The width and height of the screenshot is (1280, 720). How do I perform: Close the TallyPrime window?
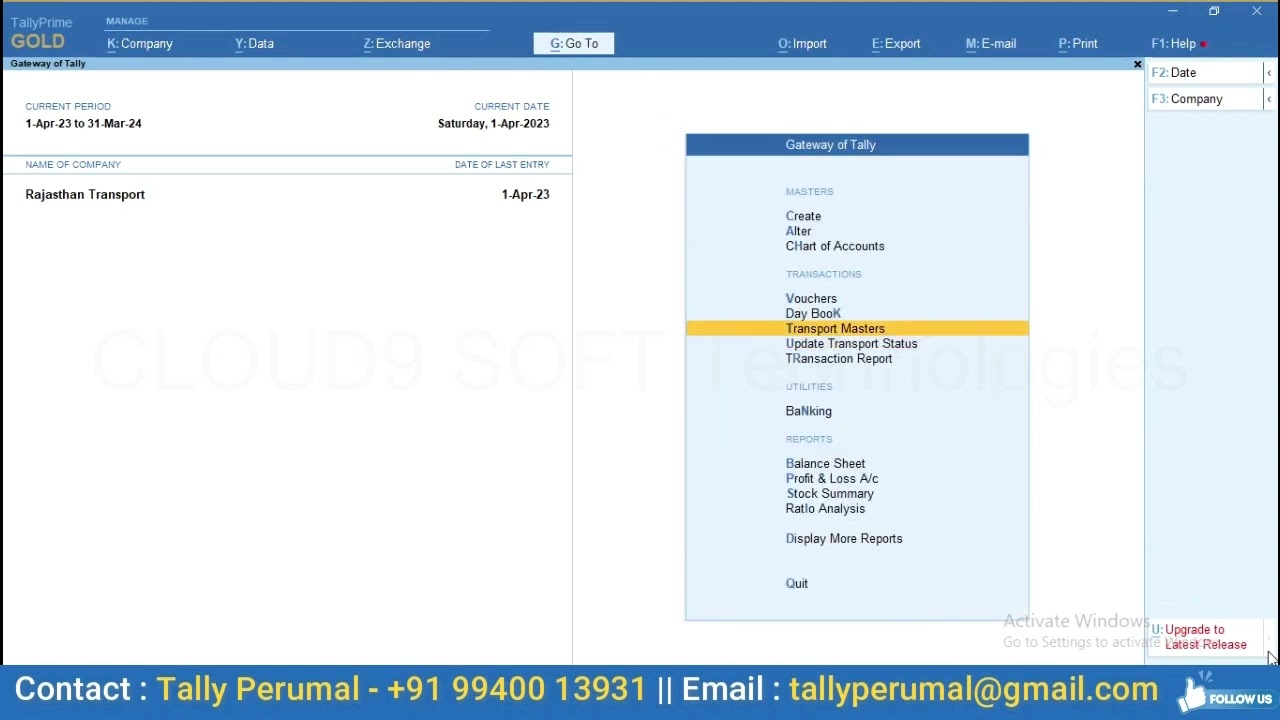pyautogui.click(x=1256, y=11)
